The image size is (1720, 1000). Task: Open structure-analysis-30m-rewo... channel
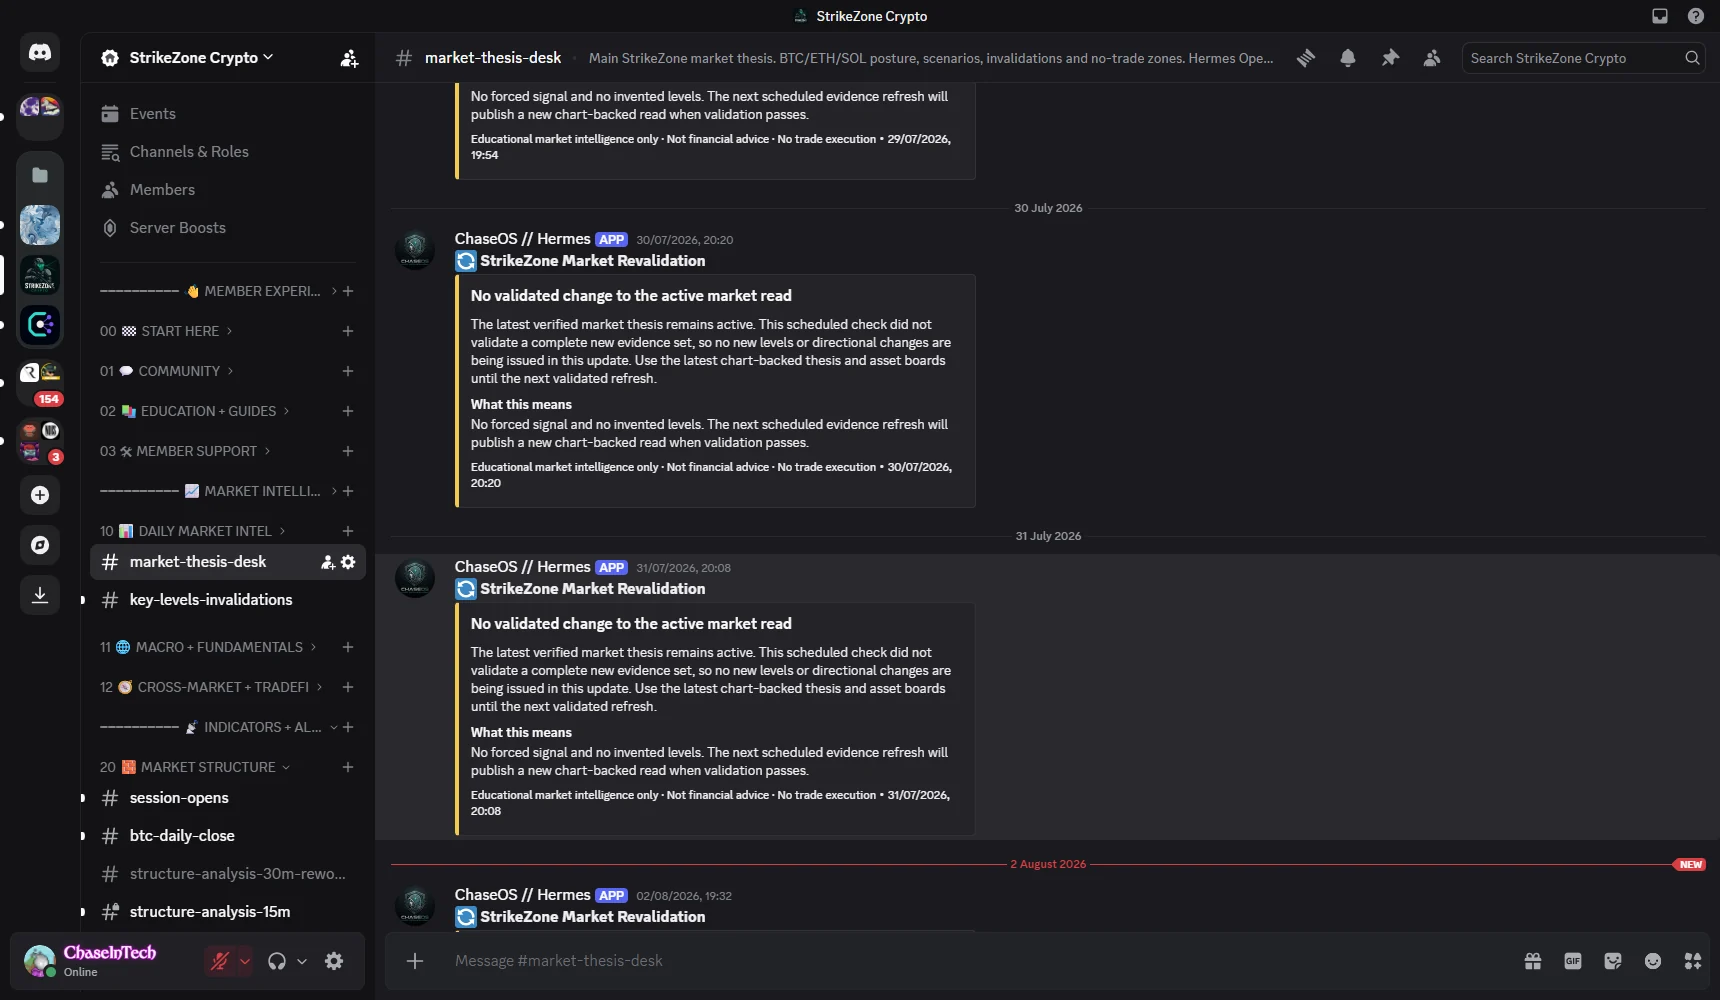point(228,874)
